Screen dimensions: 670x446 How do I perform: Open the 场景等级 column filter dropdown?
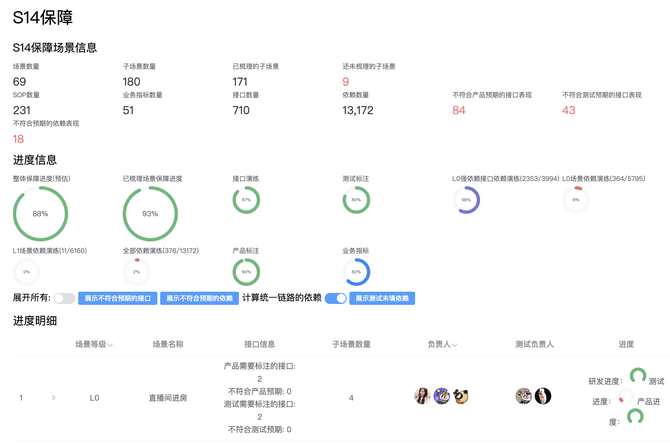click(110, 345)
